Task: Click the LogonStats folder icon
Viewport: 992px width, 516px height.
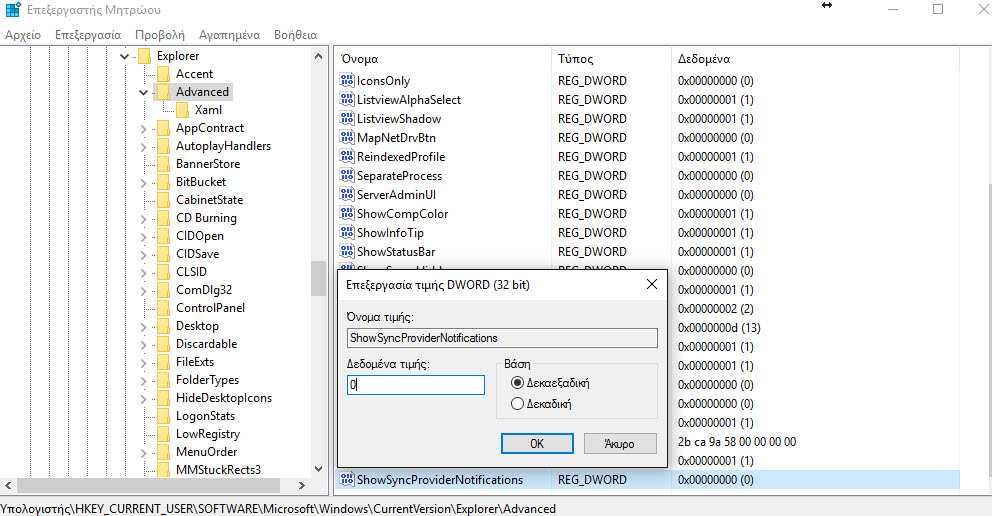Action: (x=163, y=416)
